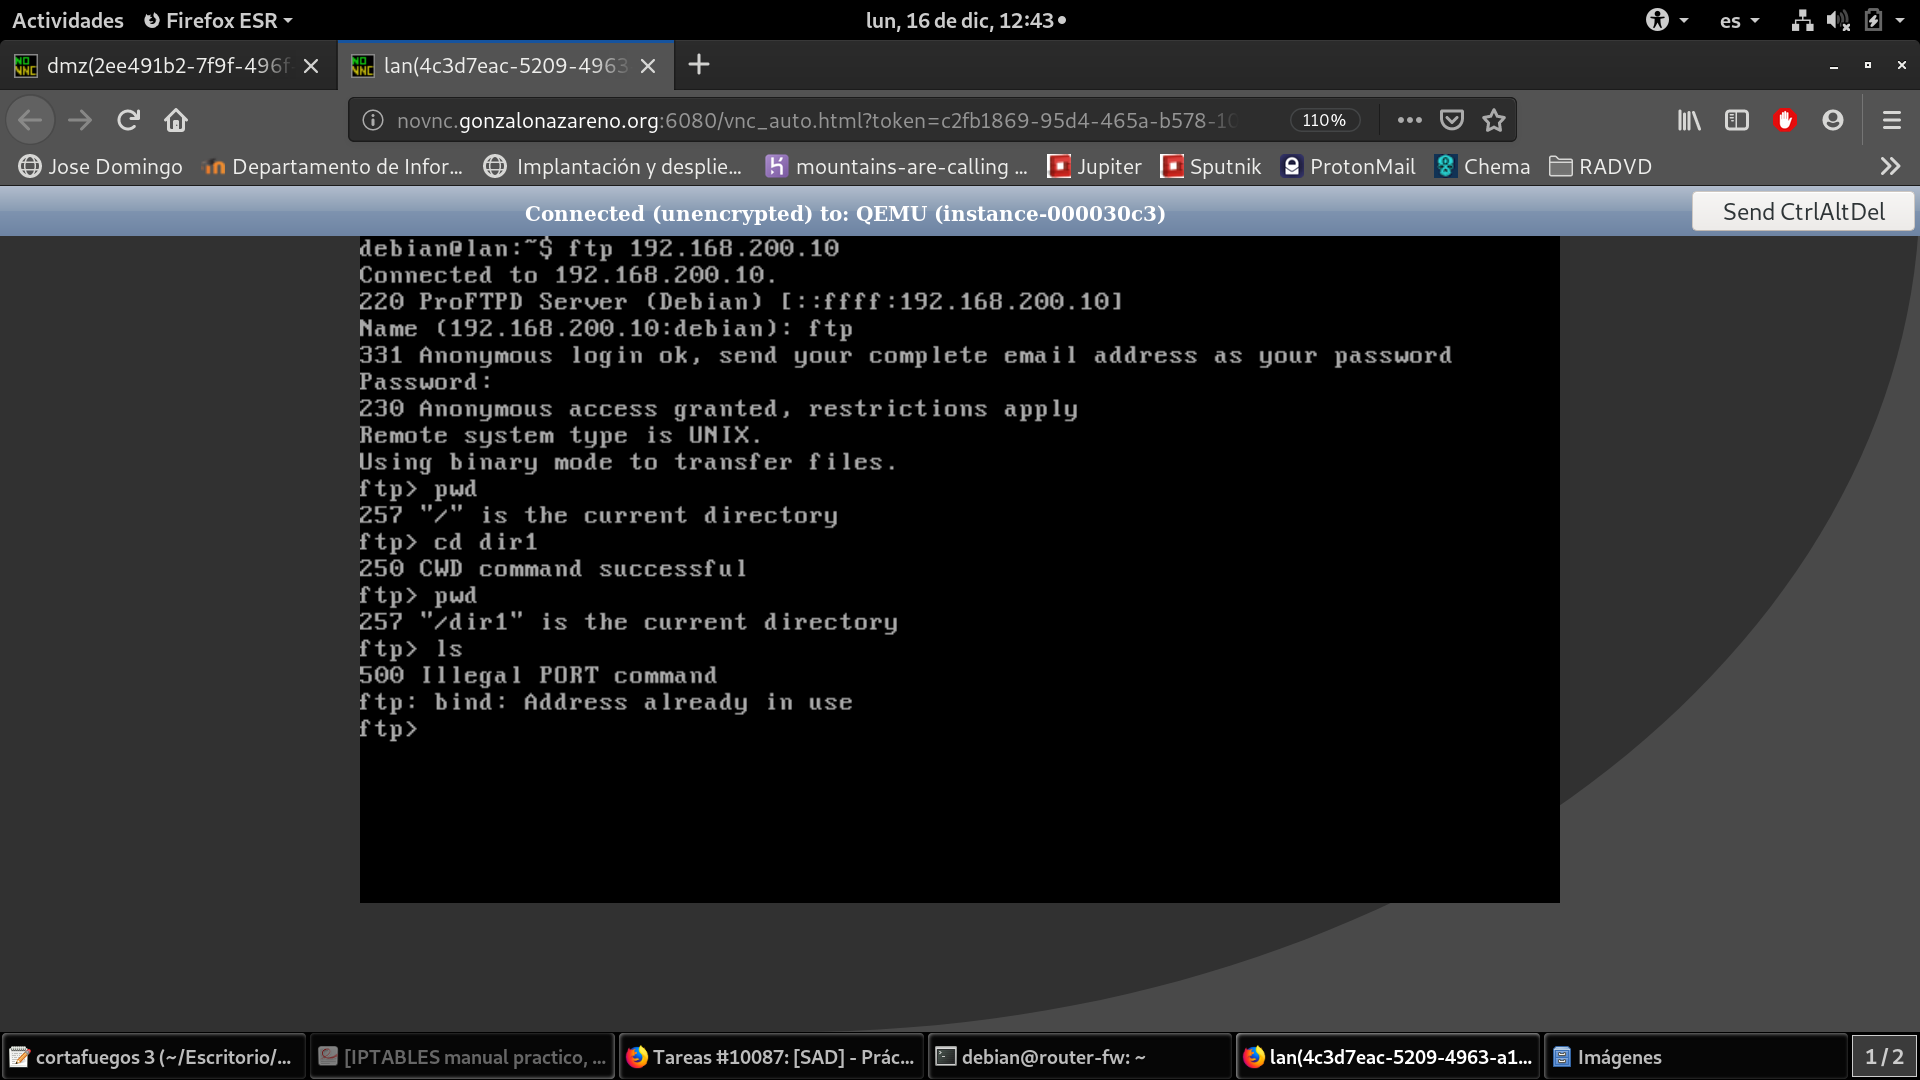This screenshot has width=1920, height=1080.
Task: Open the Firefox hamburger menu
Action: 1891,120
